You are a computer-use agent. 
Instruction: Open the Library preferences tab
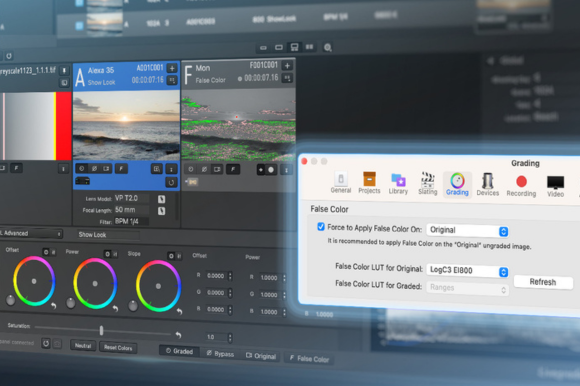[398, 184]
